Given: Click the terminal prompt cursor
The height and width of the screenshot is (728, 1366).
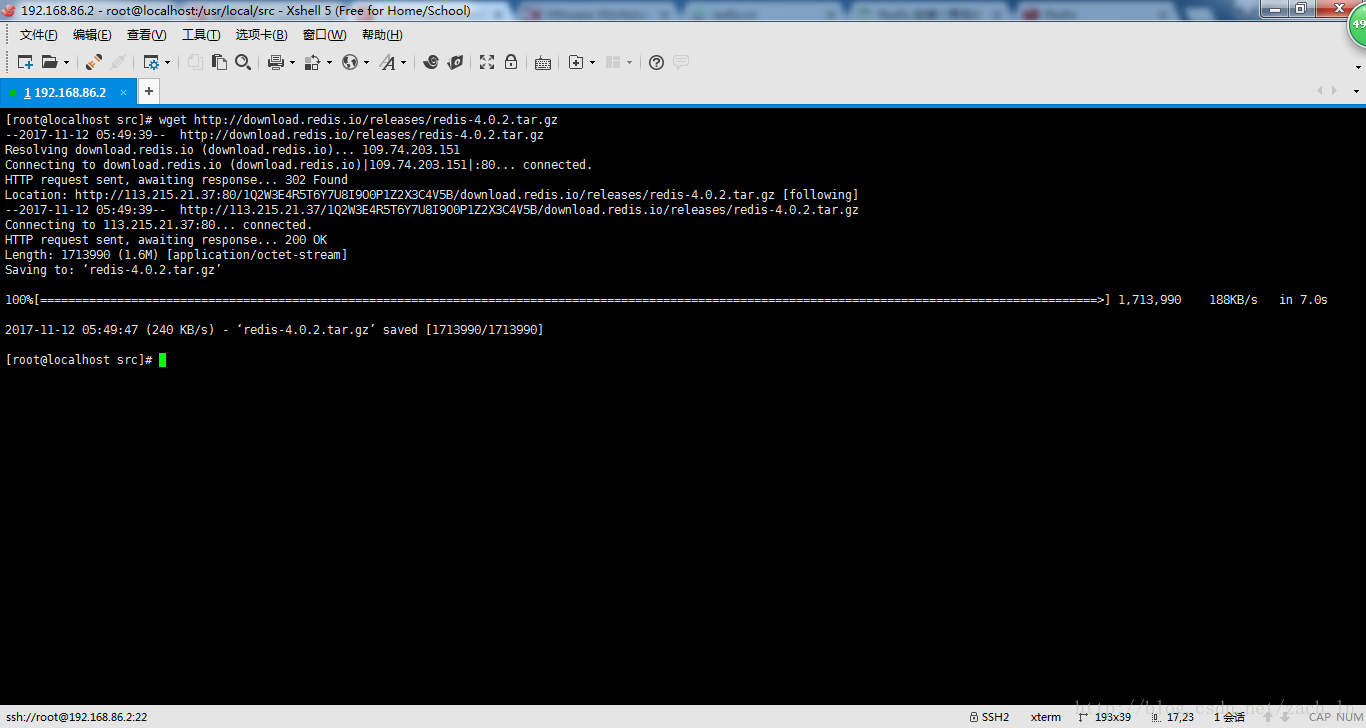Looking at the screenshot, I should [x=162, y=360].
